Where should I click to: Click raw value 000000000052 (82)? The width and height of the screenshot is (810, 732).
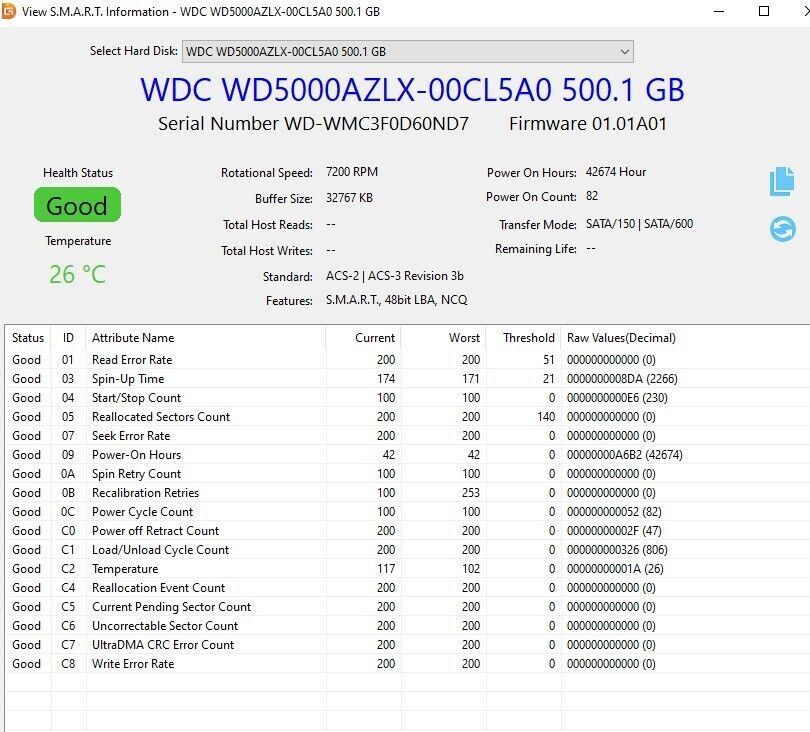[614, 512]
